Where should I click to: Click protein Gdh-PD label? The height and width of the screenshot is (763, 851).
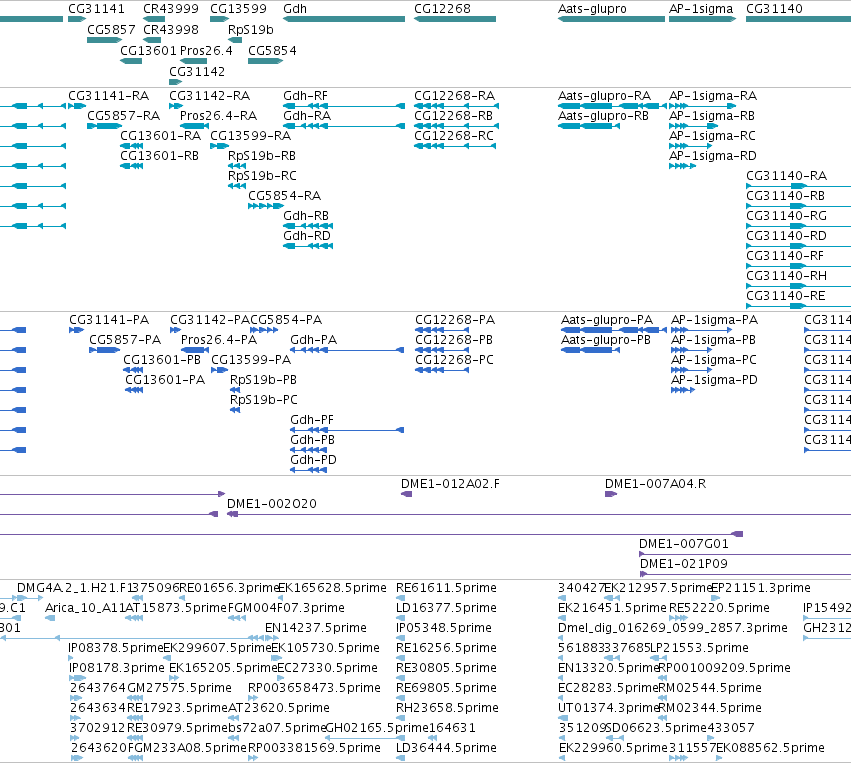pyautogui.click(x=314, y=460)
